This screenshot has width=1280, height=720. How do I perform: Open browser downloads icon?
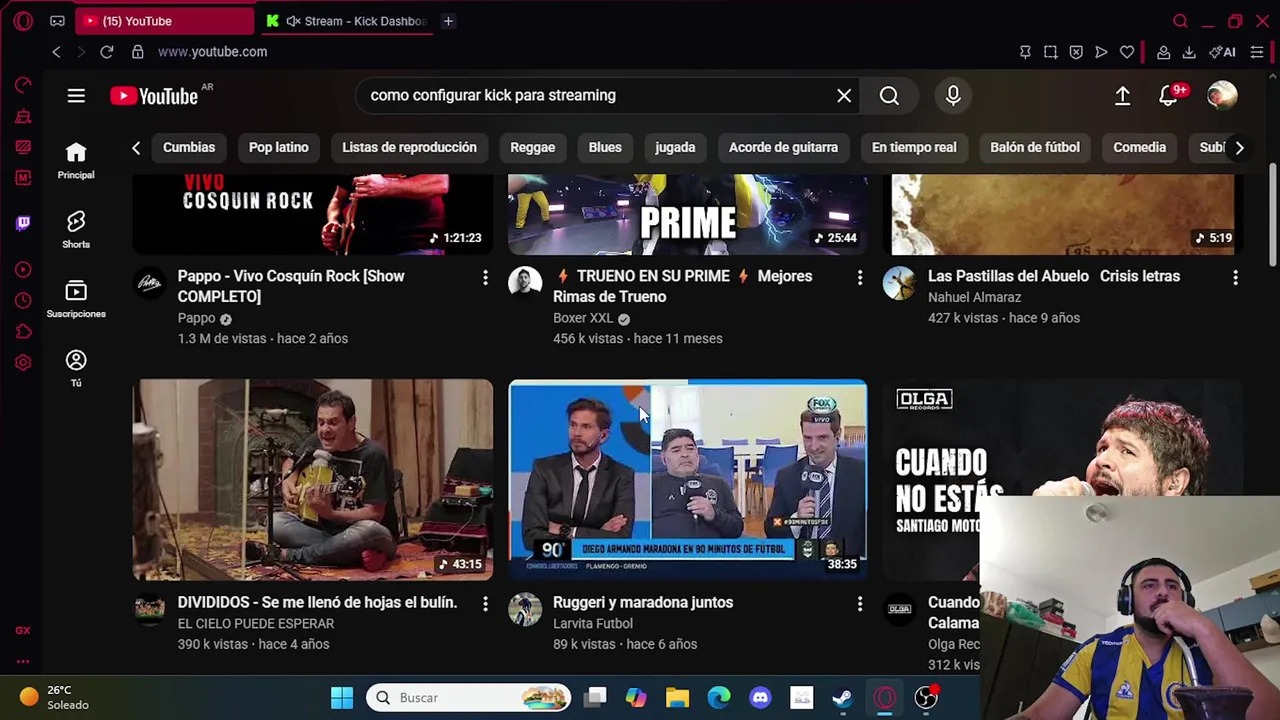tap(1189, 52)
